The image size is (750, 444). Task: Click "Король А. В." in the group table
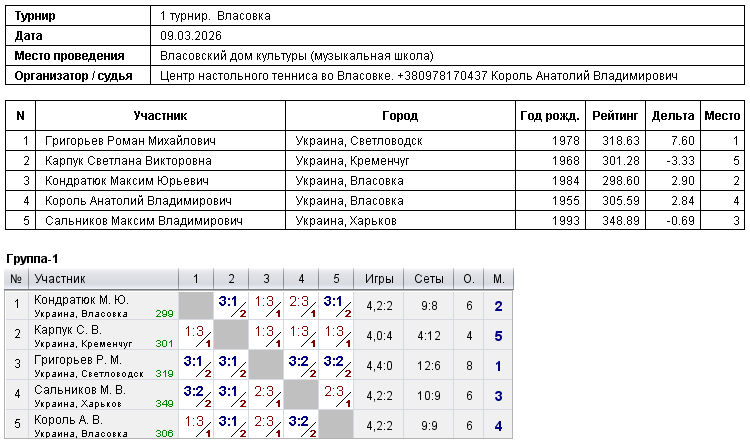coord(68,420)
